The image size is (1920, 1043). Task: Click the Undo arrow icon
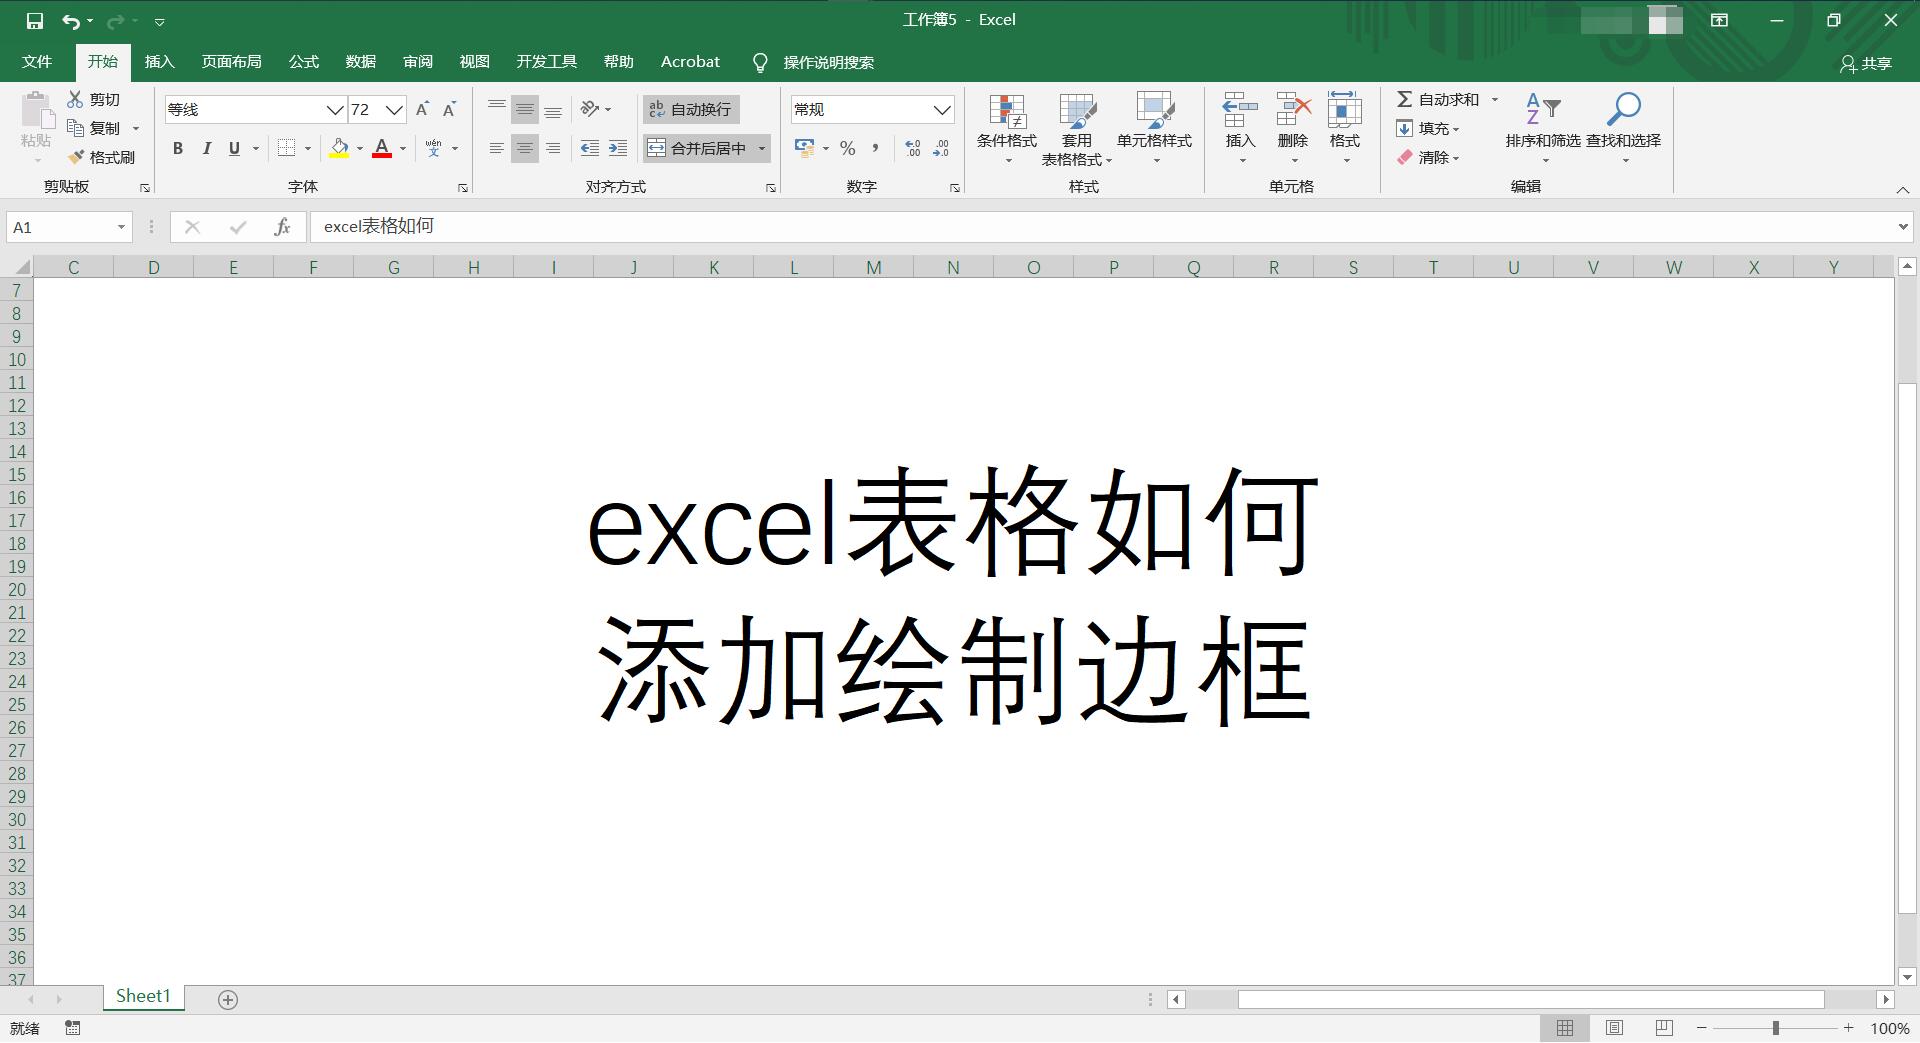(x=70, y=20)
